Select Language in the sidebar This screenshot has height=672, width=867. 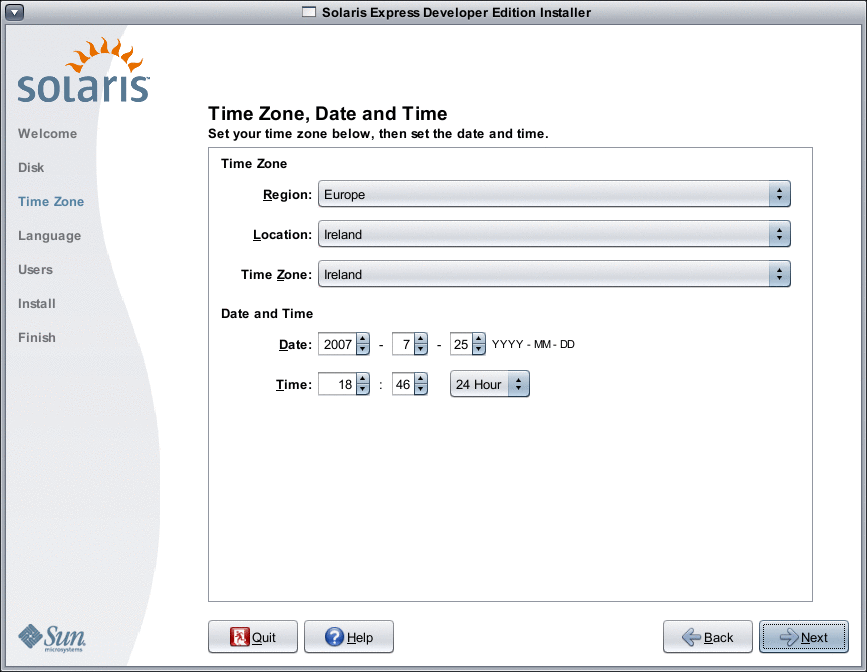(49, 235)
